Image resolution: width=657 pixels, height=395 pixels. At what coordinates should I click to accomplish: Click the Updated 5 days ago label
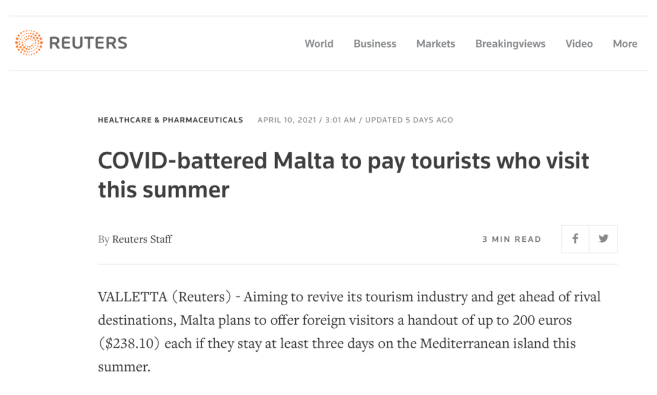pos(409,120)
